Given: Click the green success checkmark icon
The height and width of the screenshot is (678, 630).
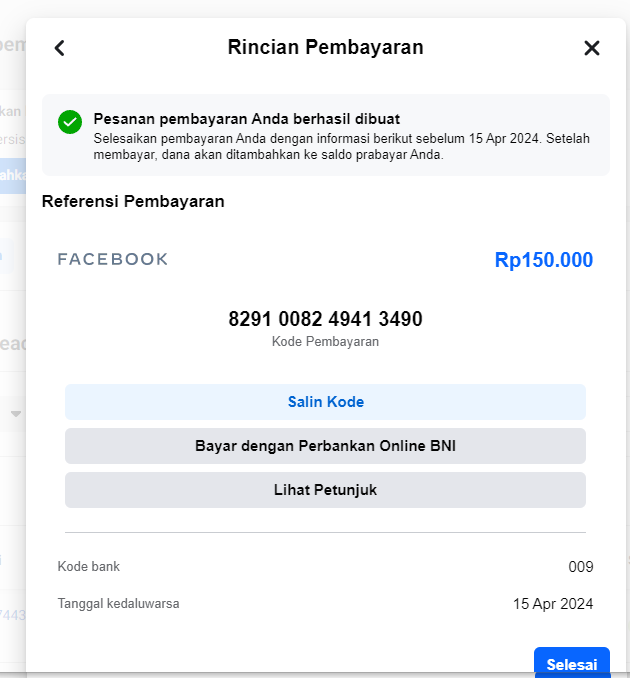Looking at the screenshot, I should pyautogui.click(x=70, y=122).
